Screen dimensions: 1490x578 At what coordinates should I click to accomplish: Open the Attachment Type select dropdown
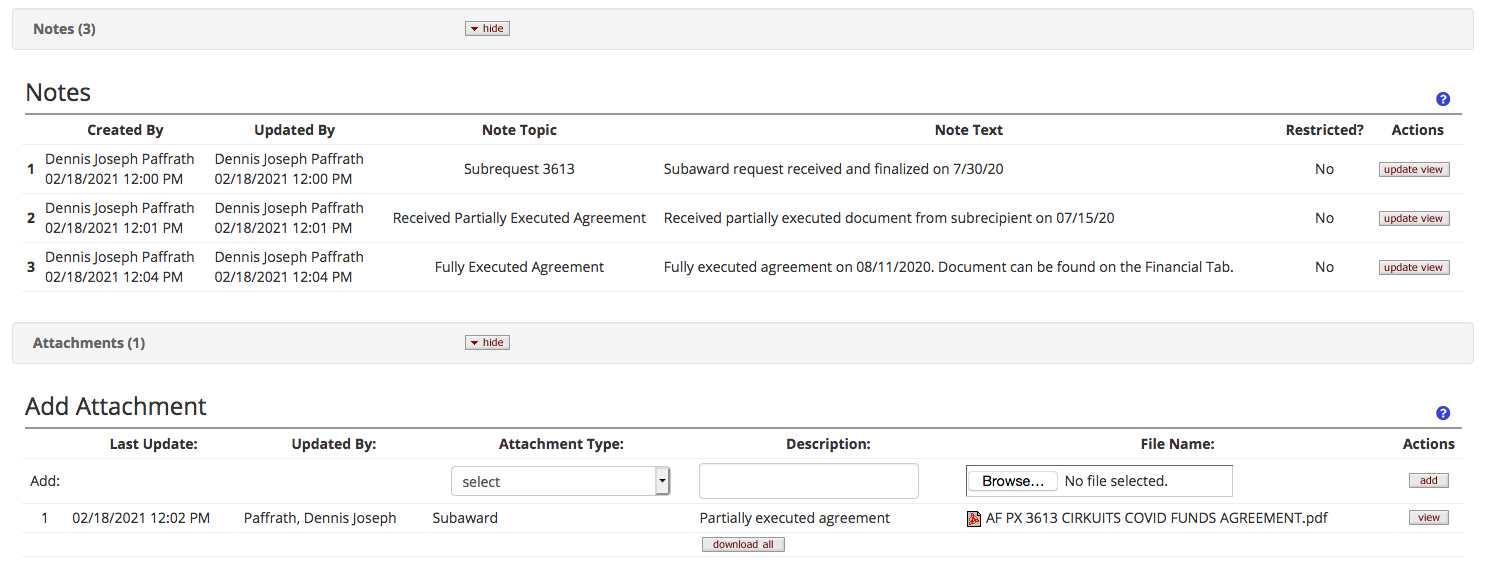[x=560, y=481]
